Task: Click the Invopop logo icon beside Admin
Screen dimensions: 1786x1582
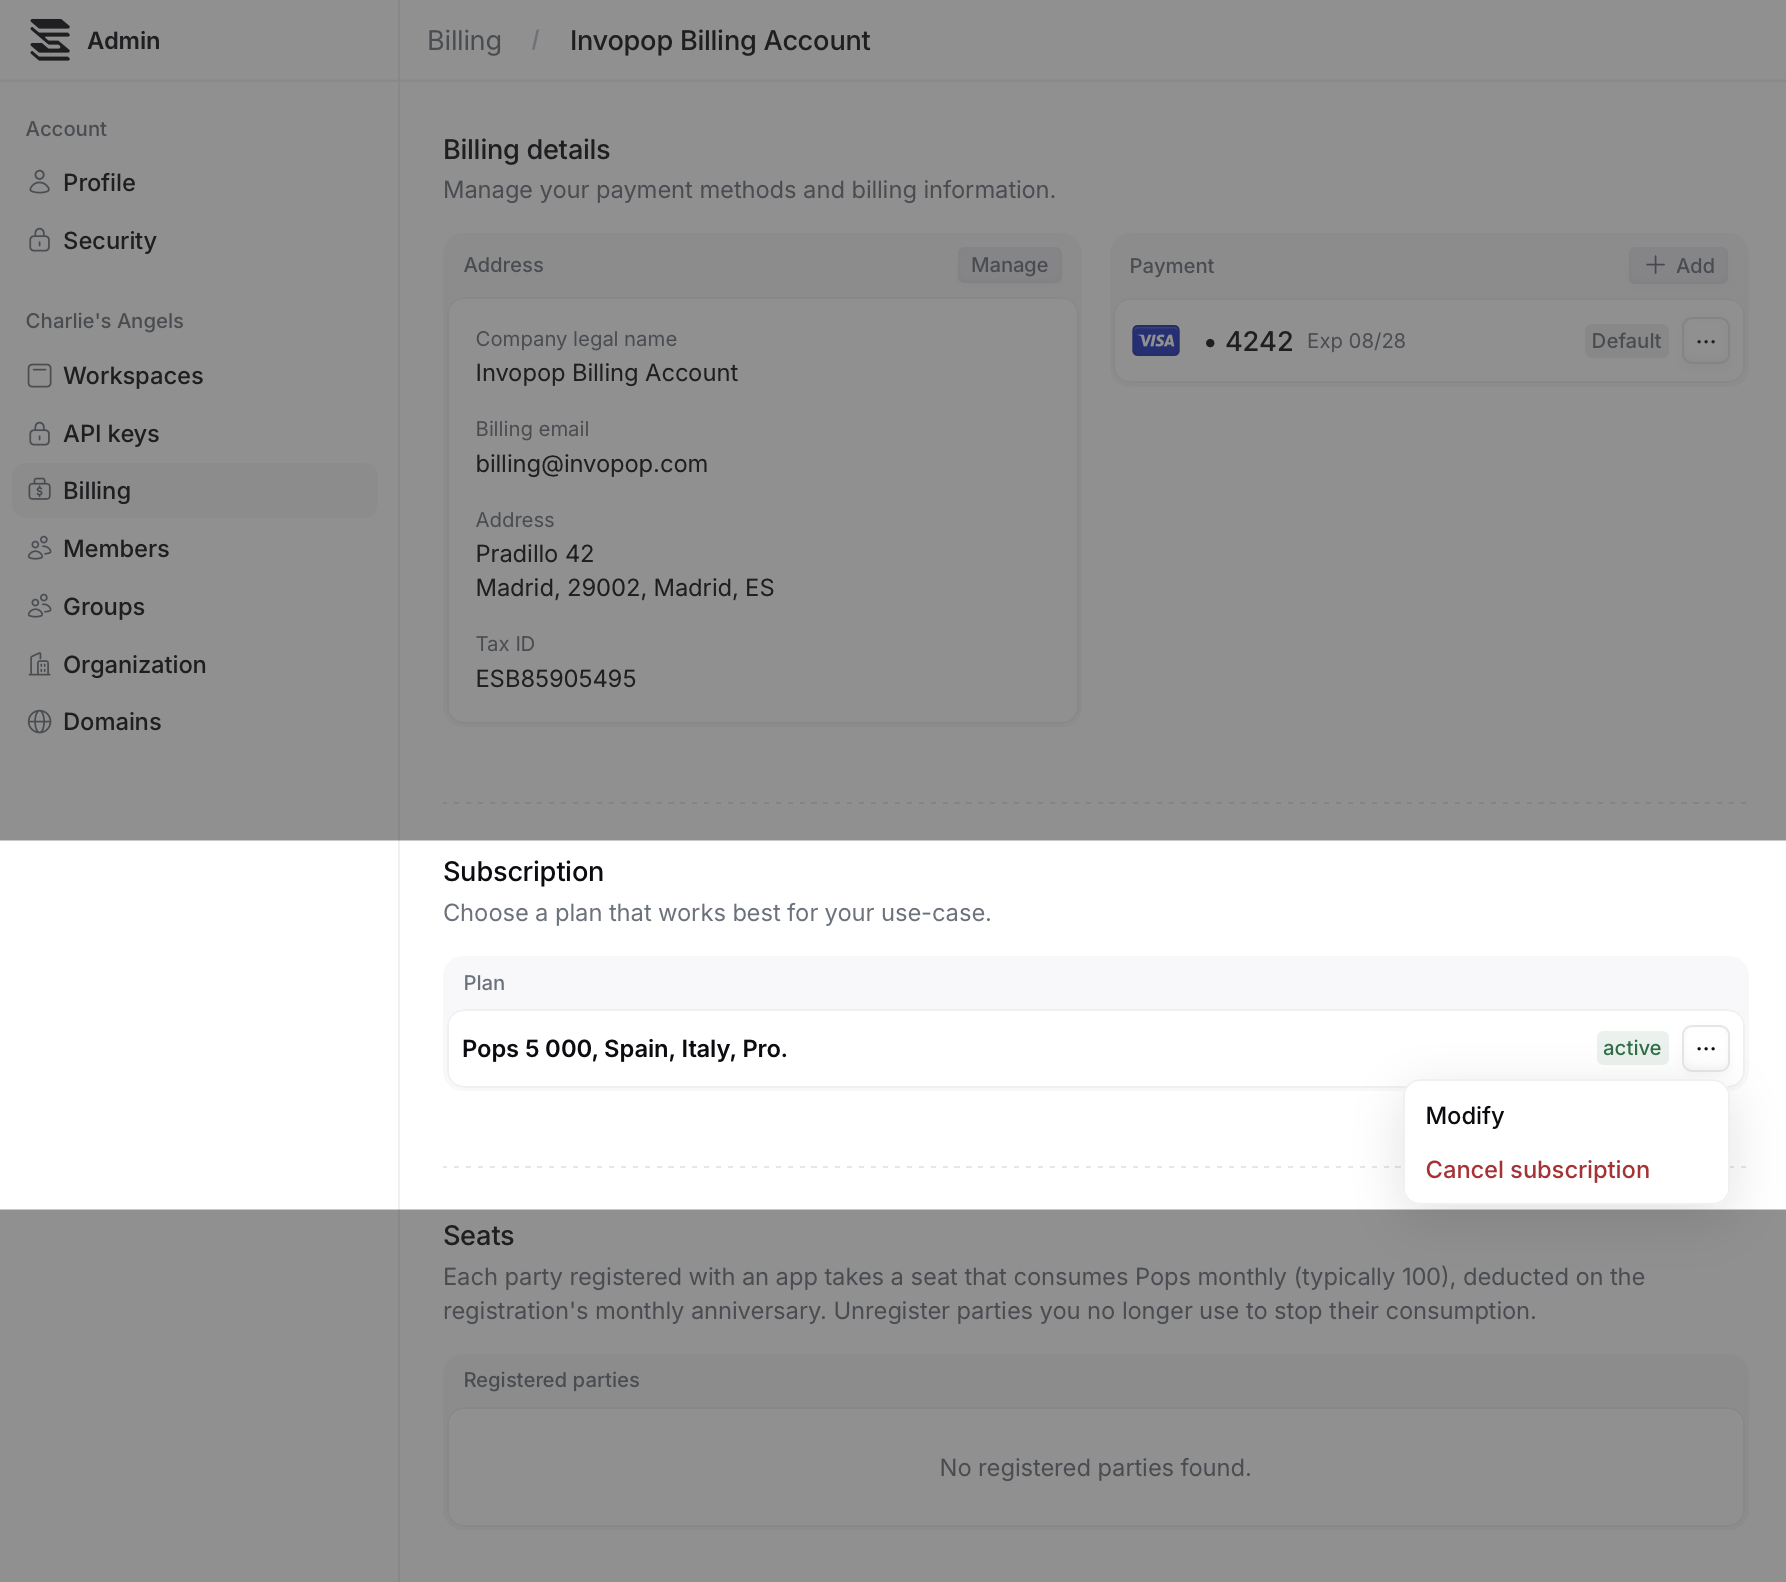Action: (50, 40)
